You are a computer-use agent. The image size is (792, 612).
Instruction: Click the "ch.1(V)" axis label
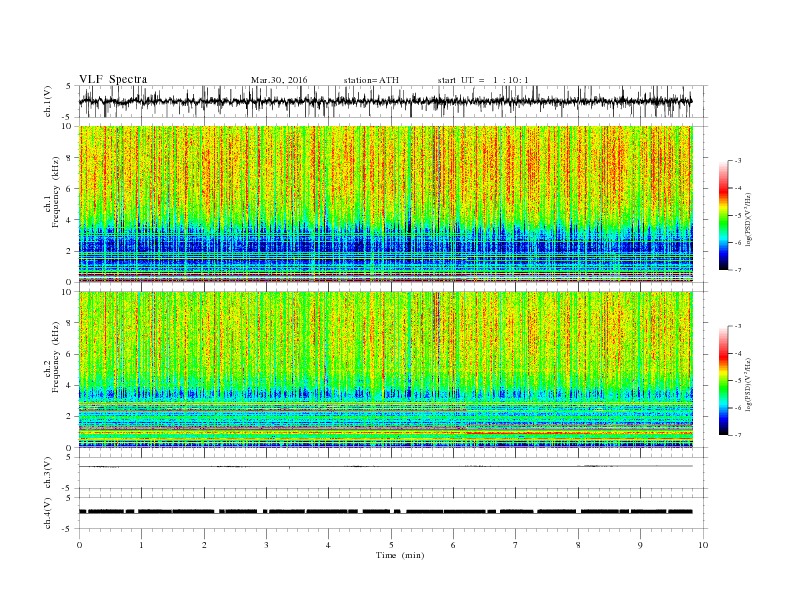[x=48, y=101]
